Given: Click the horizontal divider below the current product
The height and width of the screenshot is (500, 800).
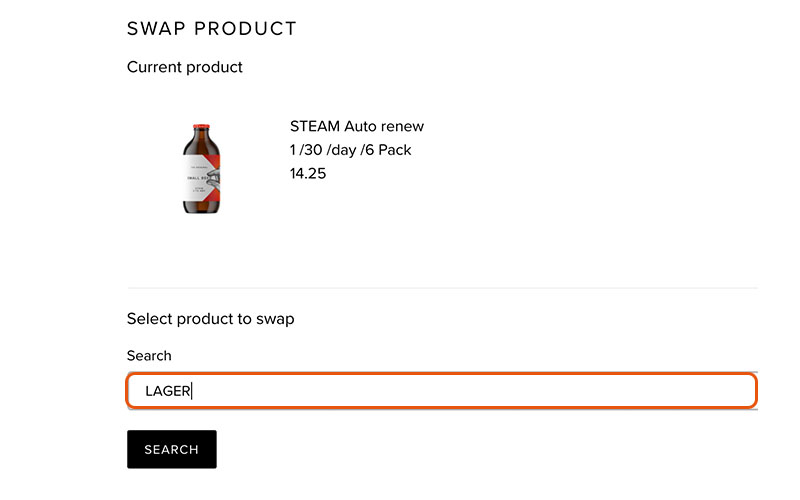Looking at the screenshot, I should coord(442,288).
